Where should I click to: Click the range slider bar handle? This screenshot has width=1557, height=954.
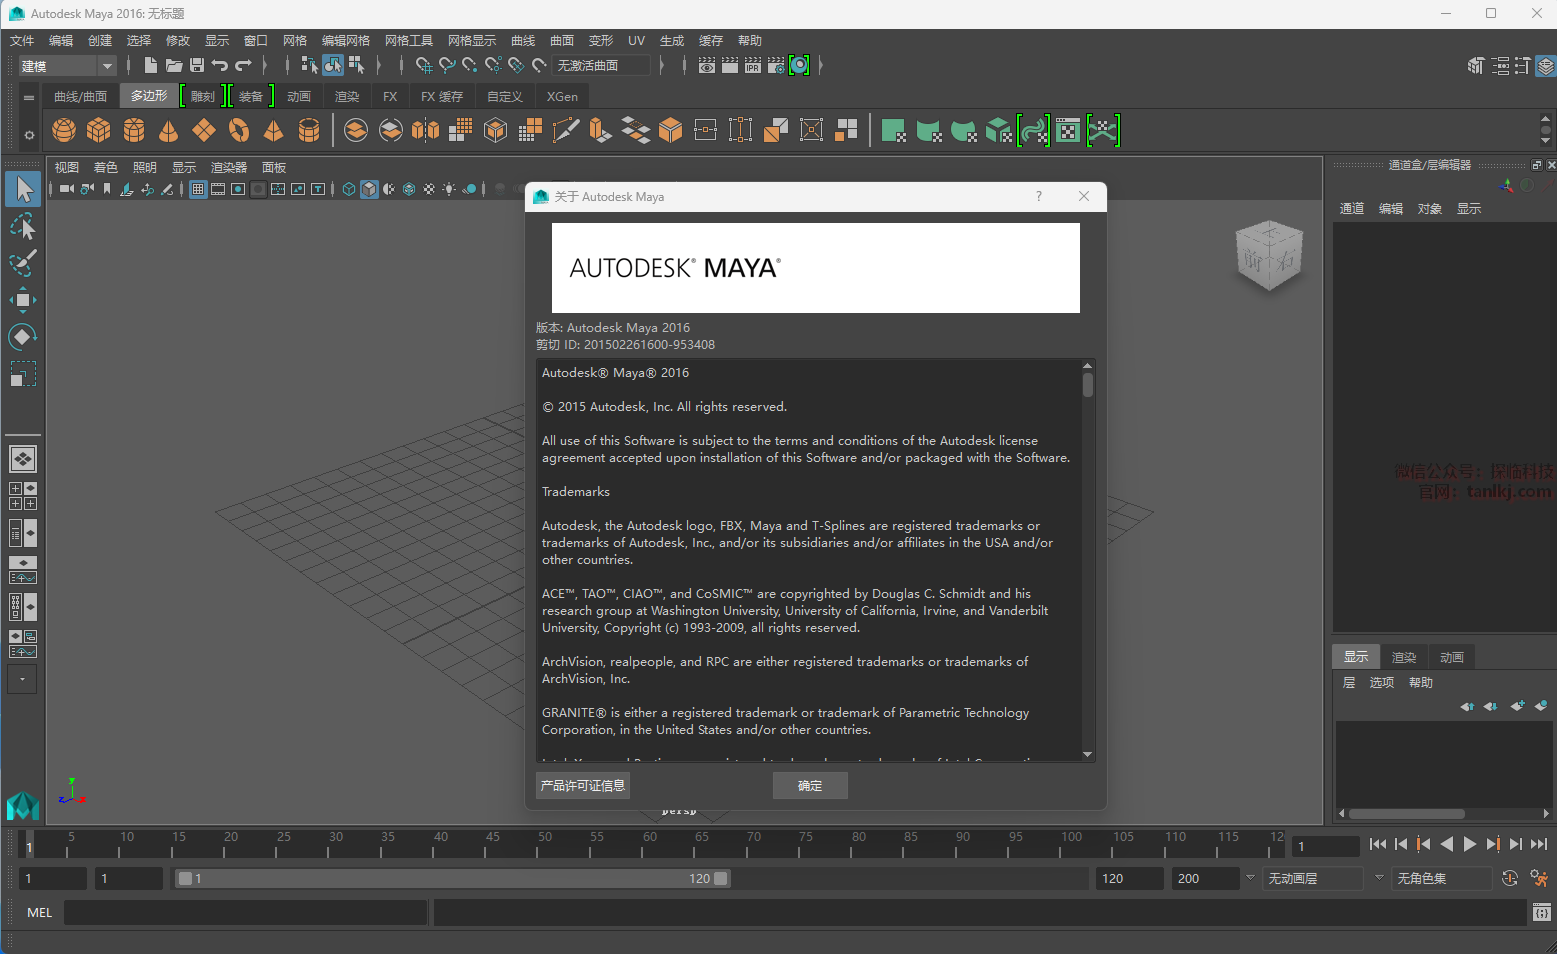click(x=453, y=879)
